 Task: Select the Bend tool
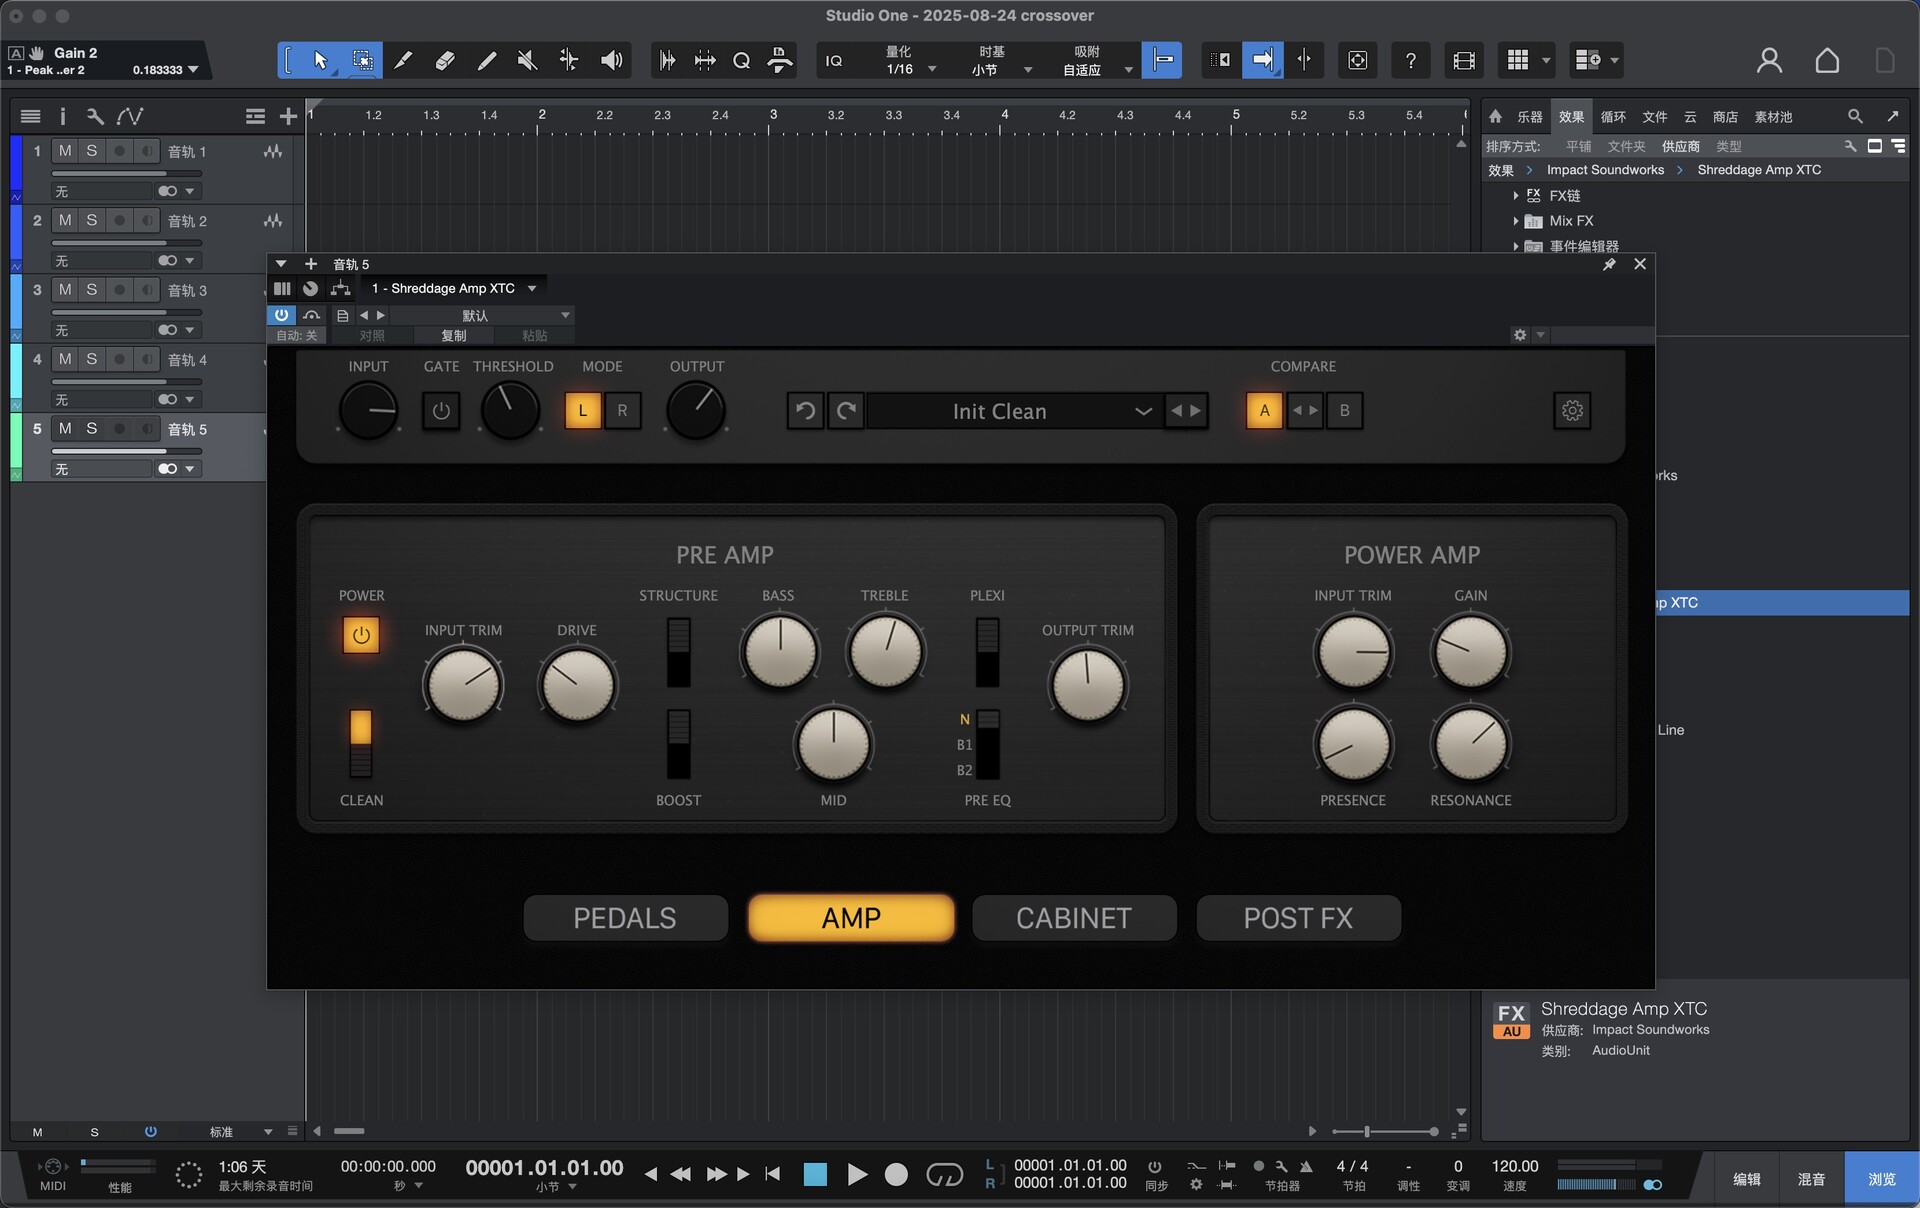568,61
